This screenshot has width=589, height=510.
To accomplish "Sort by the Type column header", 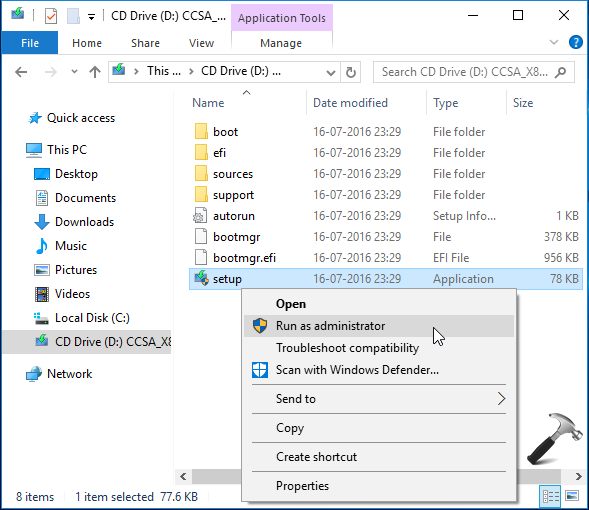I will pyautogui.click(x=446, y=103).
